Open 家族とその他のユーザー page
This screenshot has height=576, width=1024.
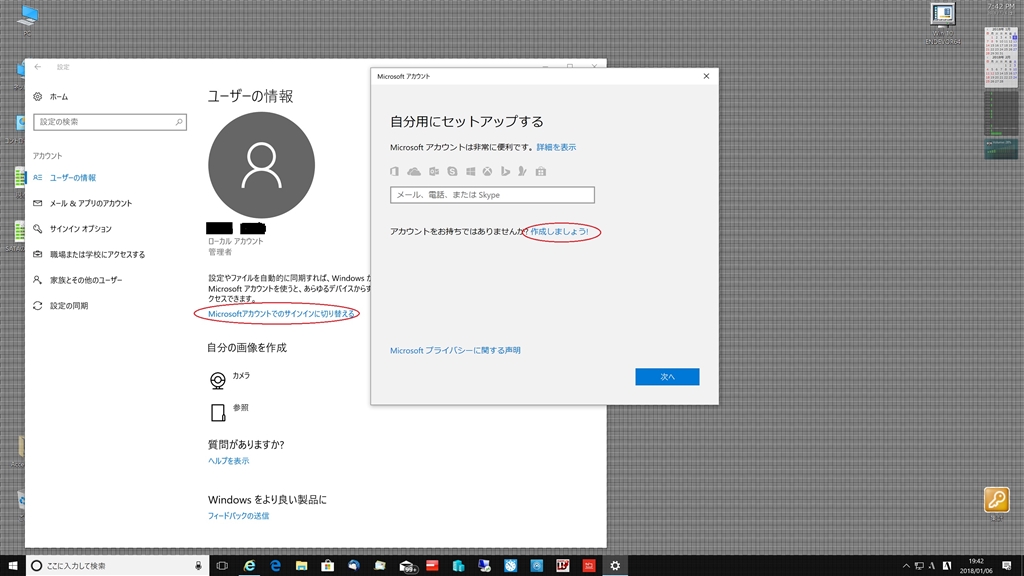(86, 280)
